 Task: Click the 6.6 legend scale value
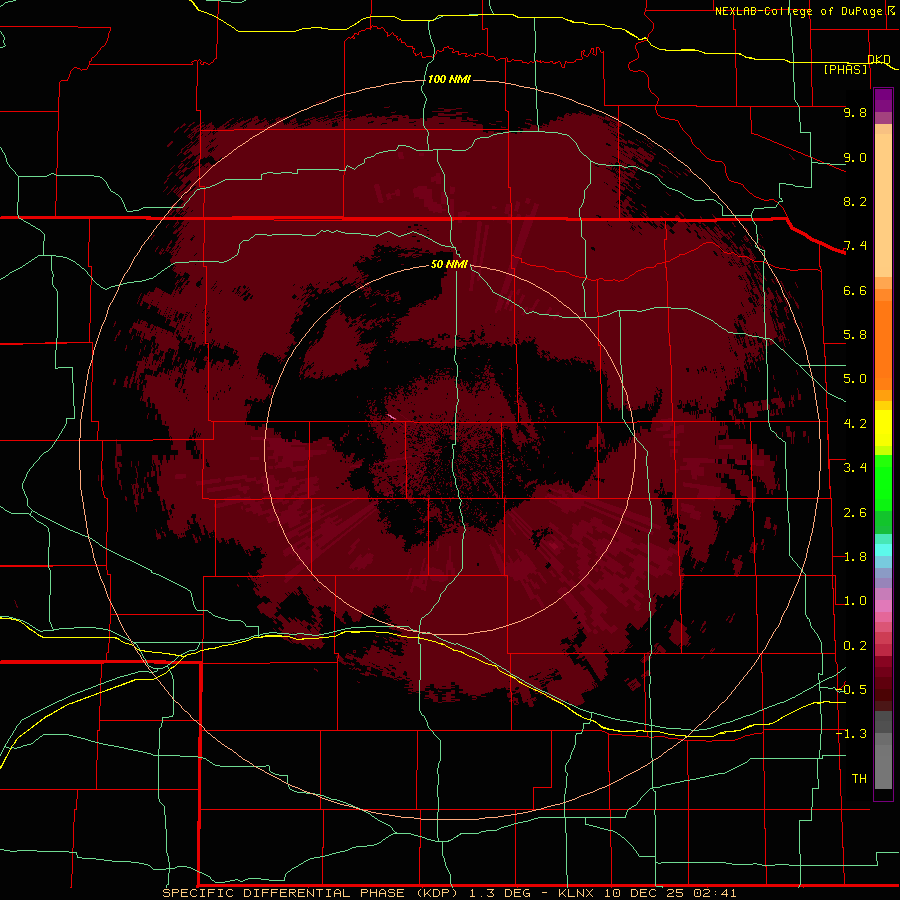click(855, 290)
